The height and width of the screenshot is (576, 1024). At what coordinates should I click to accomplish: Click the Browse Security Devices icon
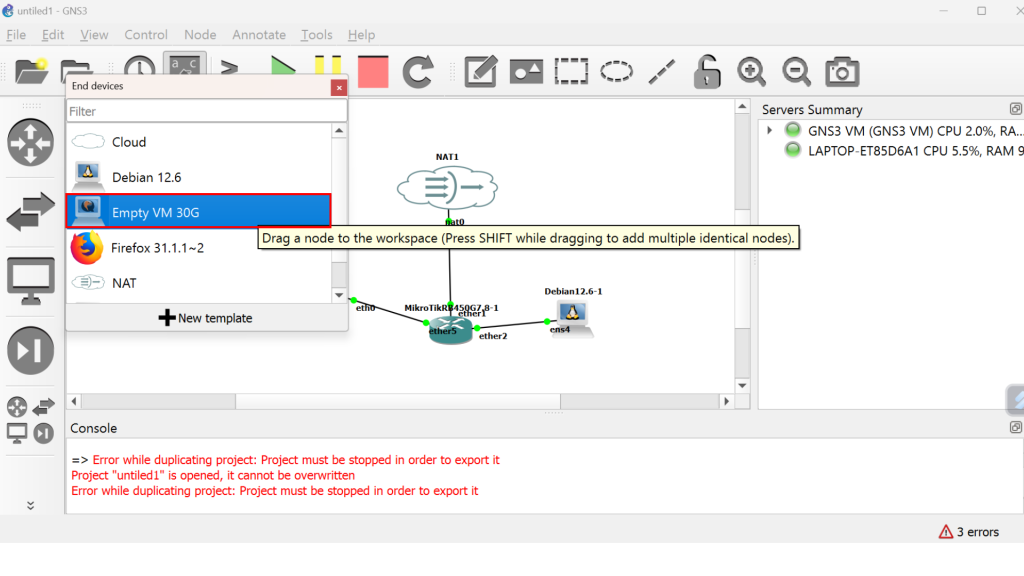click(x=31, y=351)
